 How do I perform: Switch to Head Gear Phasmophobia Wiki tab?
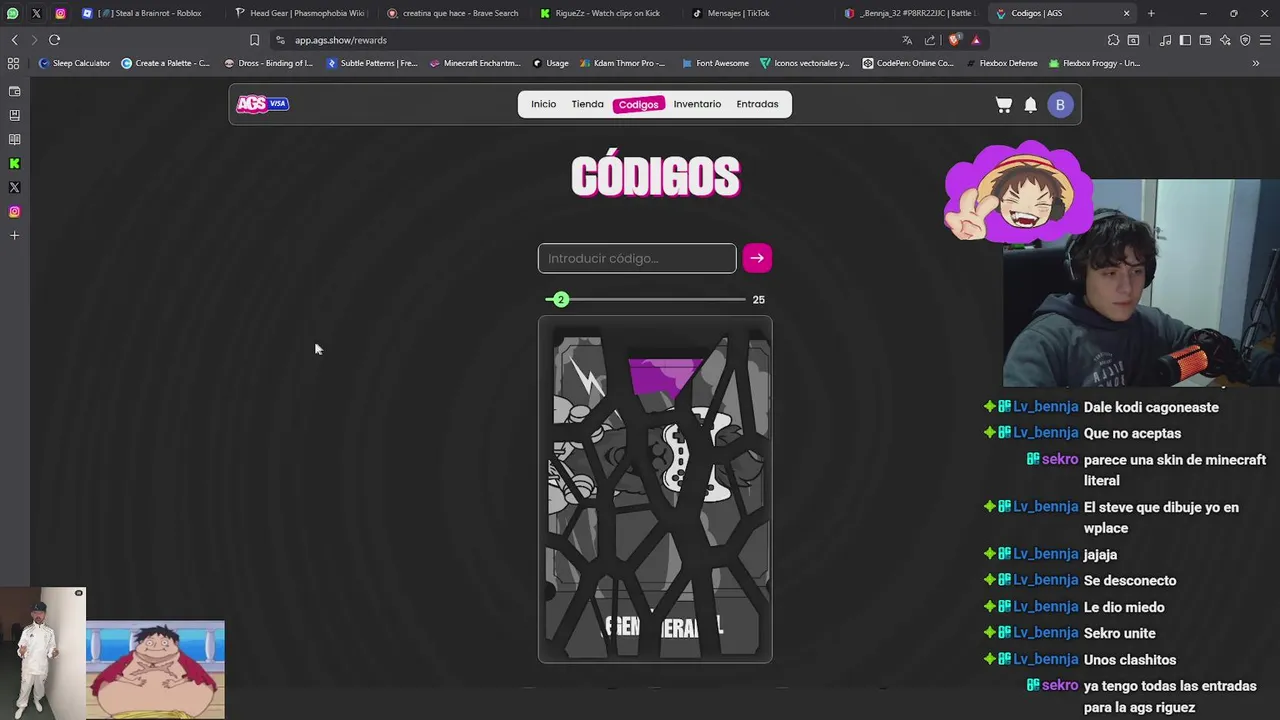click(301, 13)
